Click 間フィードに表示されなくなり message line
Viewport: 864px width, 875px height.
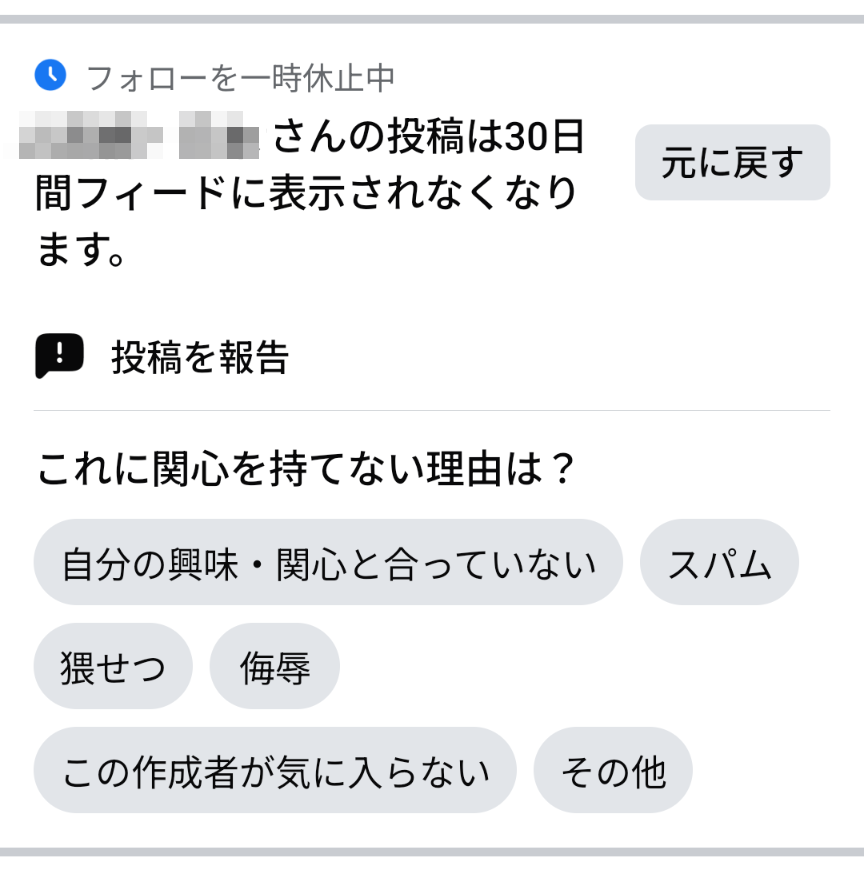(306, 192)
